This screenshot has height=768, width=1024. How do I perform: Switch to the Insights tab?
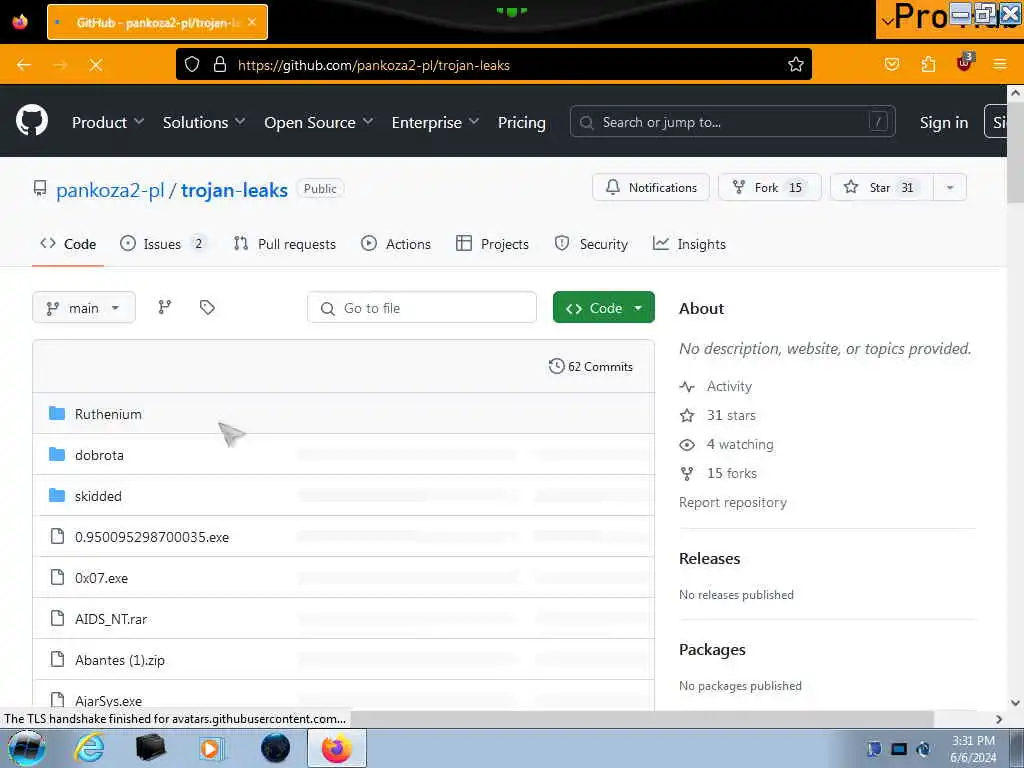pos(689,244)
